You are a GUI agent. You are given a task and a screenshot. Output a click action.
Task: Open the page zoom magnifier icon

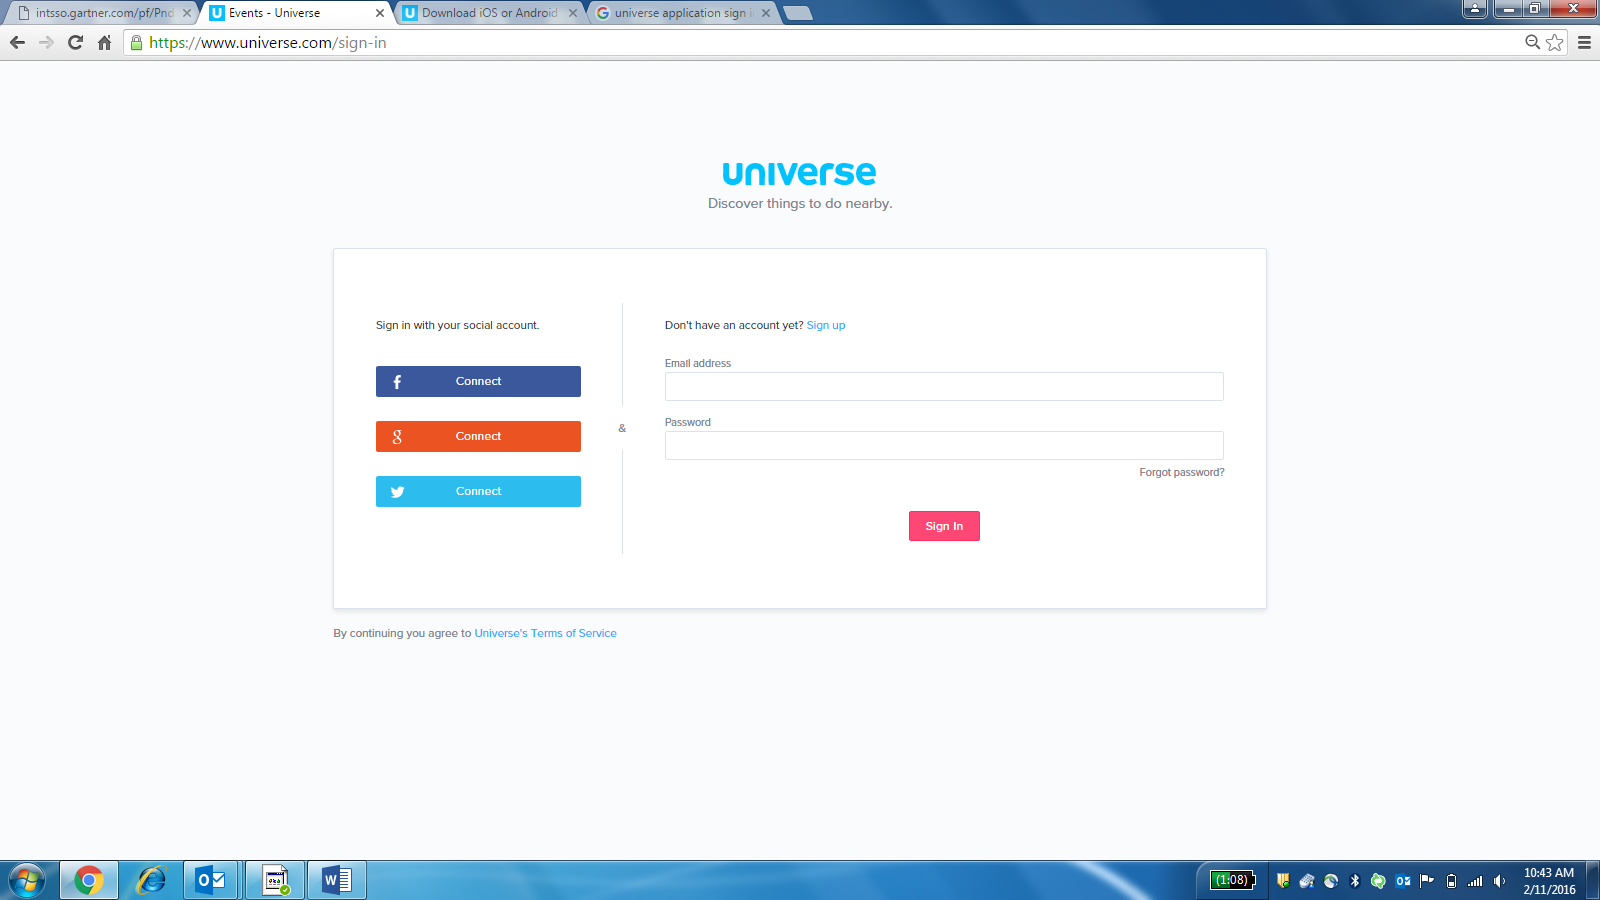1532,42
